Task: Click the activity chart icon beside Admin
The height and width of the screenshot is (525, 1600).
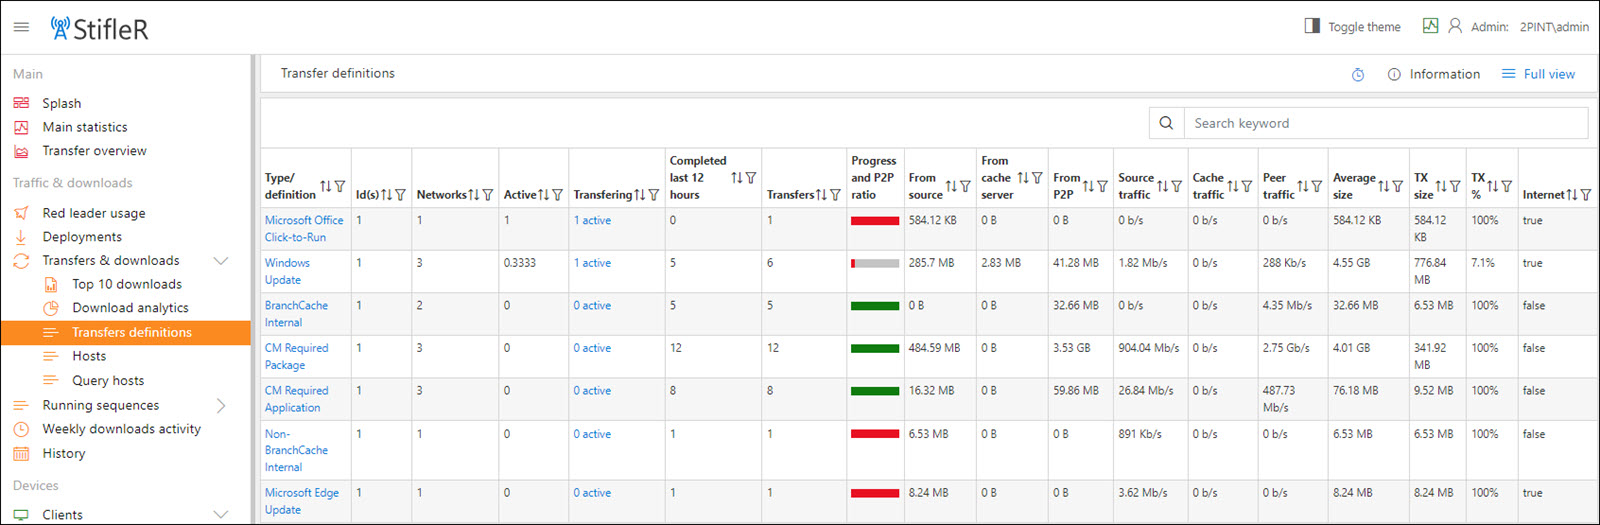Action: 1430,26
